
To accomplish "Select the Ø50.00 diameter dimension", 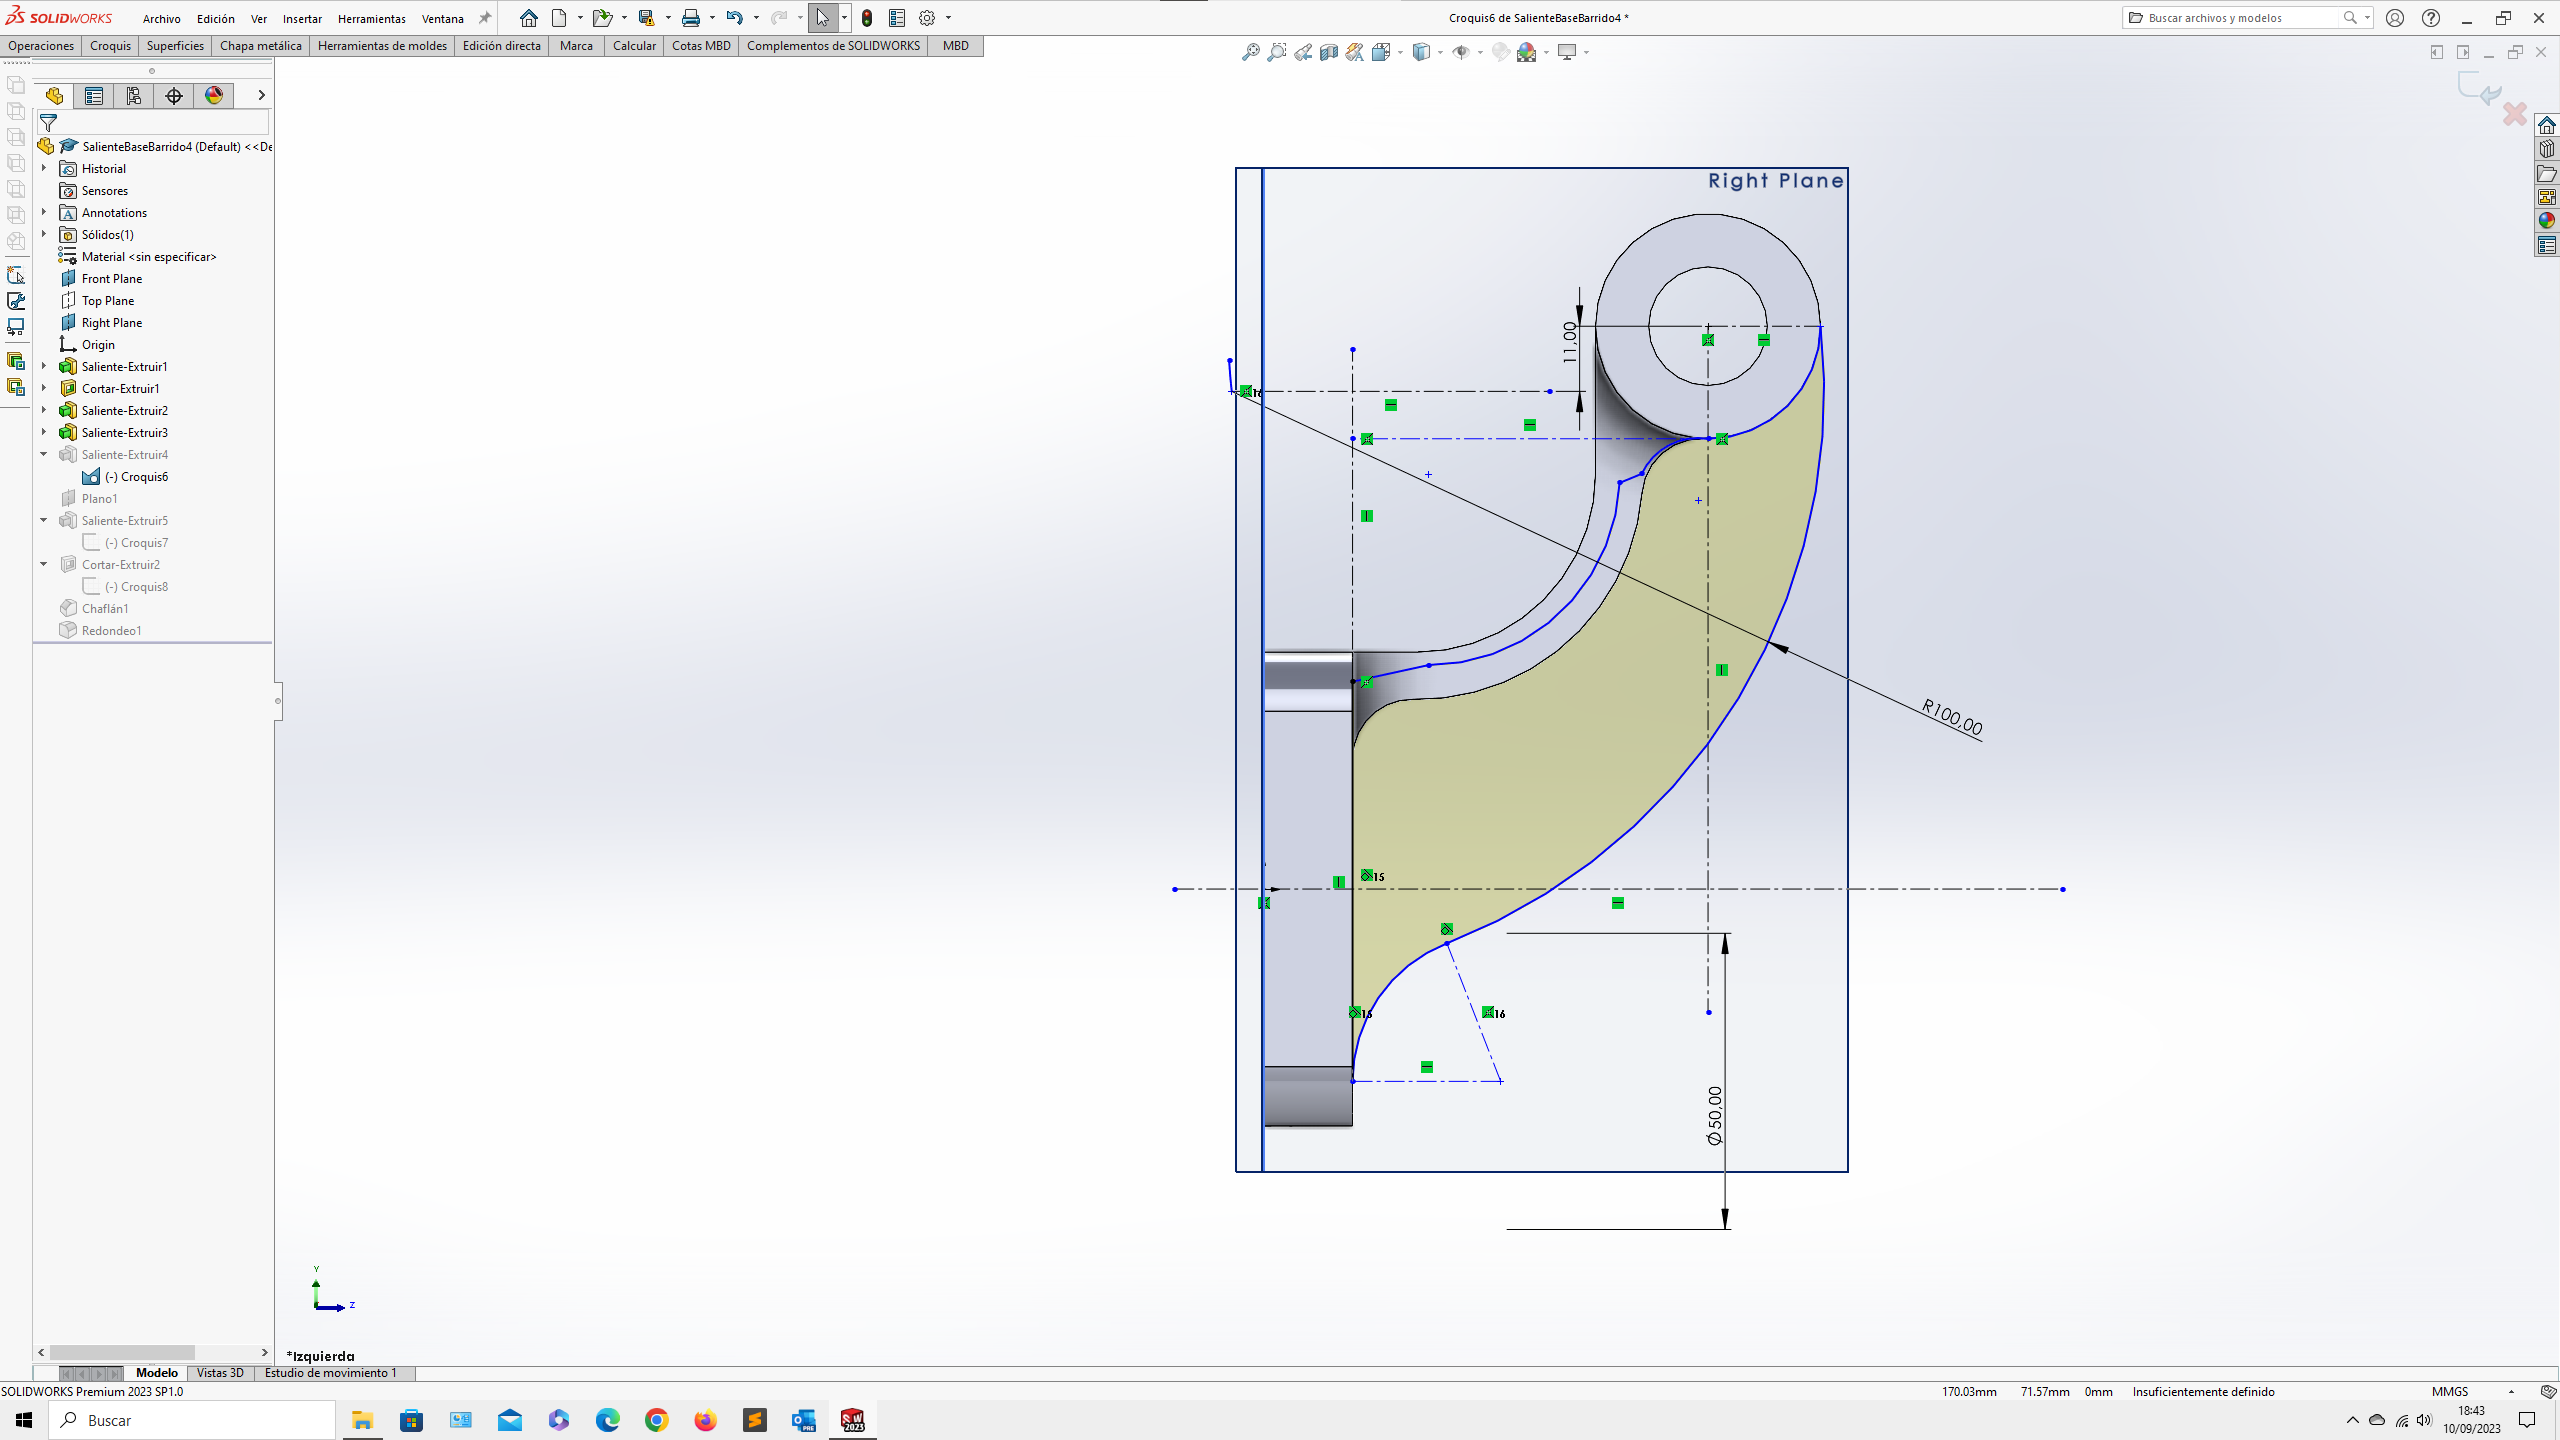I will pos(1715,1115).
